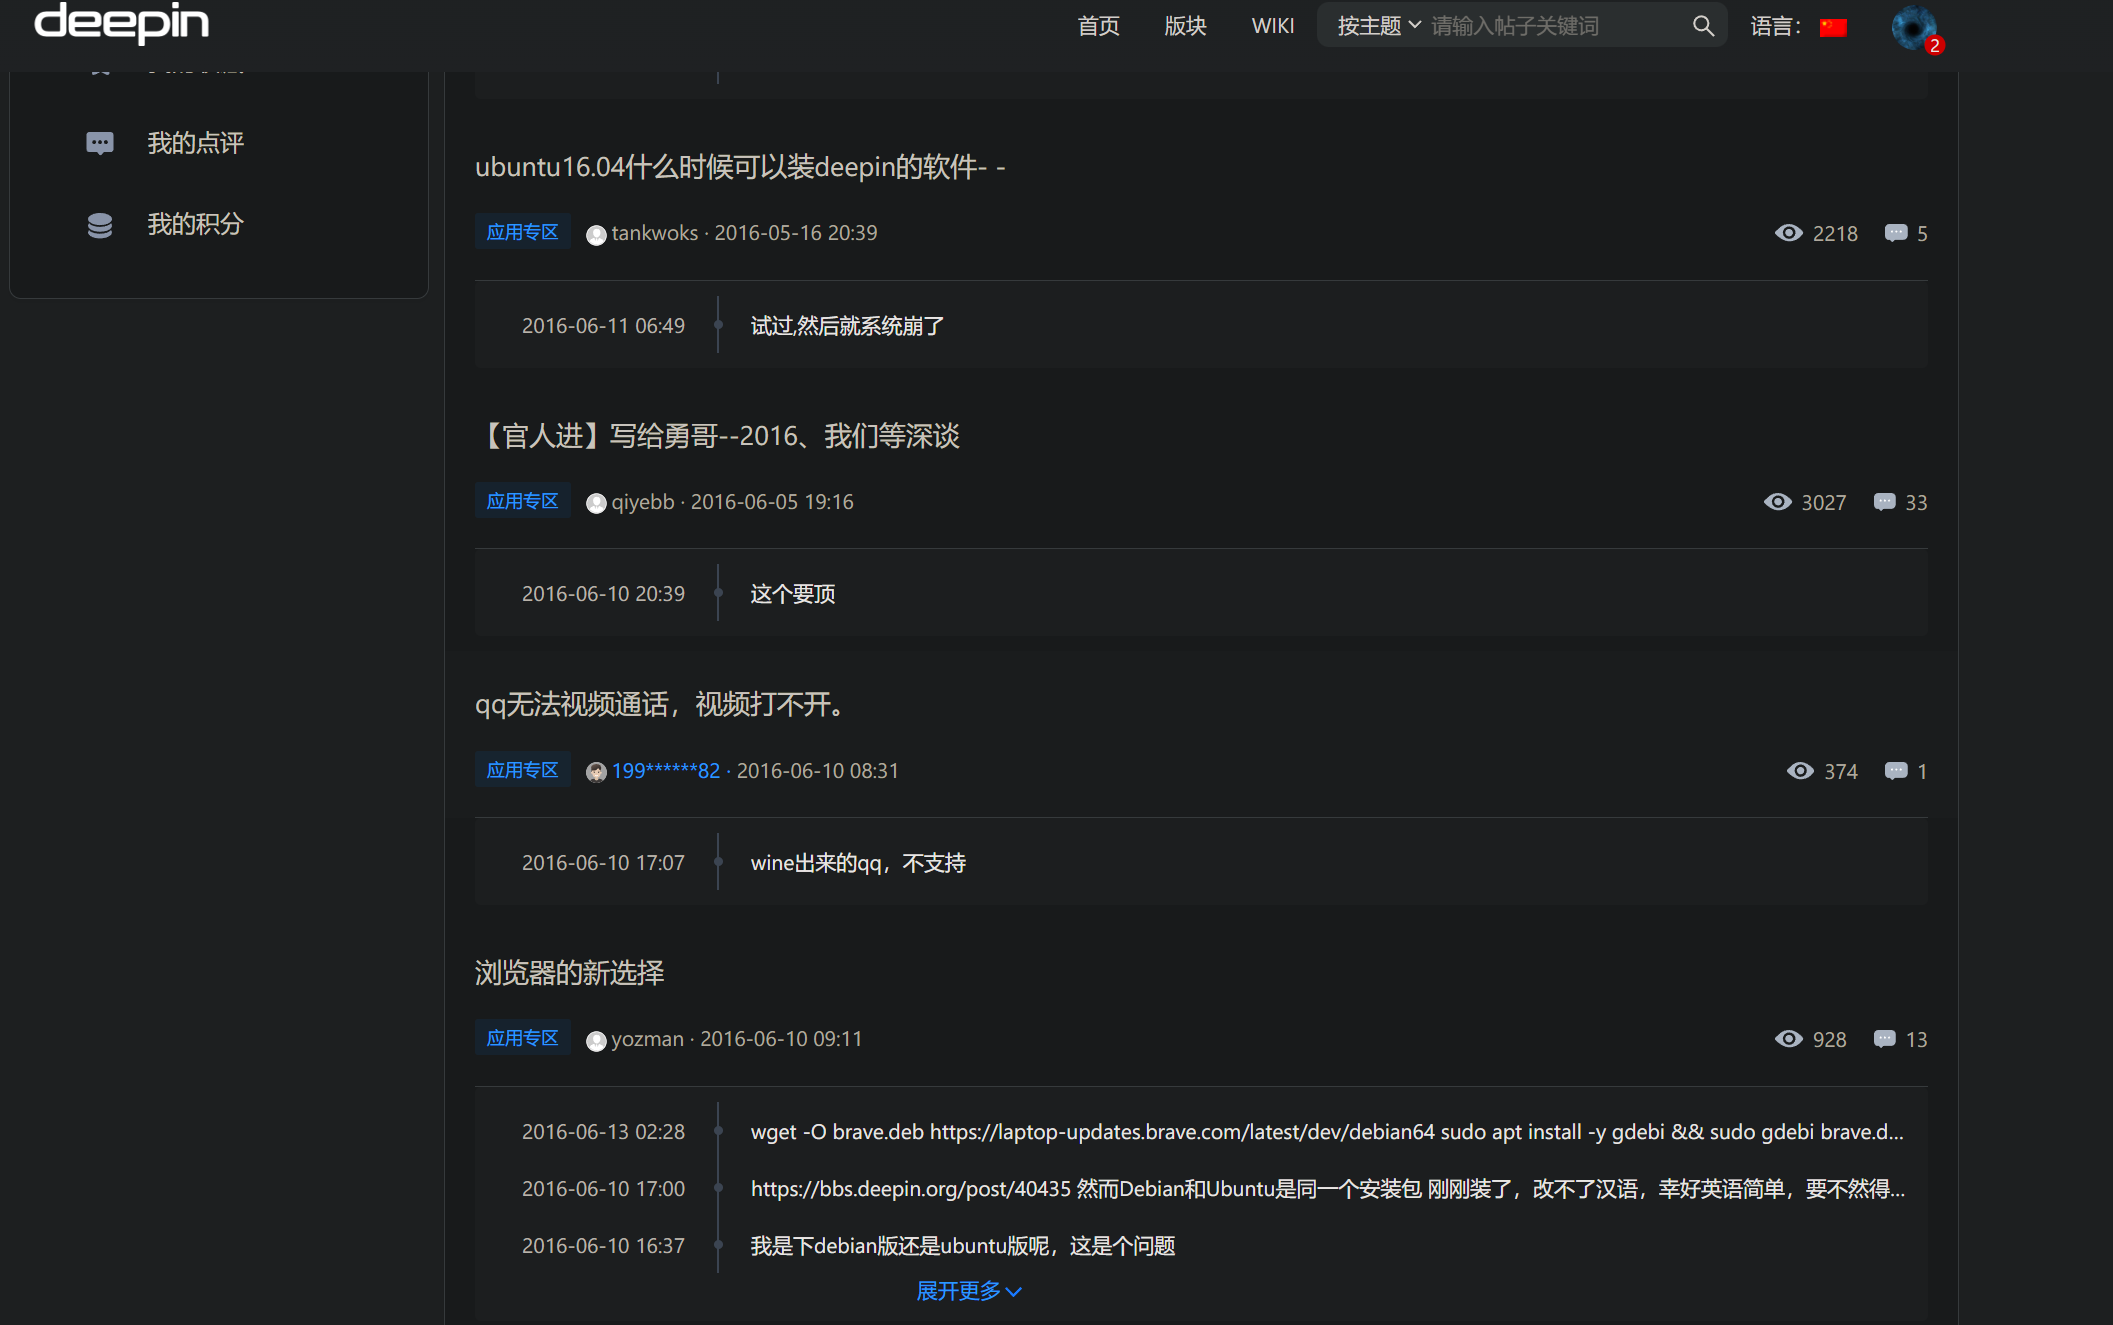The width and height of the screenshot is (2113, 1325).
Task: Click reply starting wget -O brave.deb
Action: click(1327, 1132)
